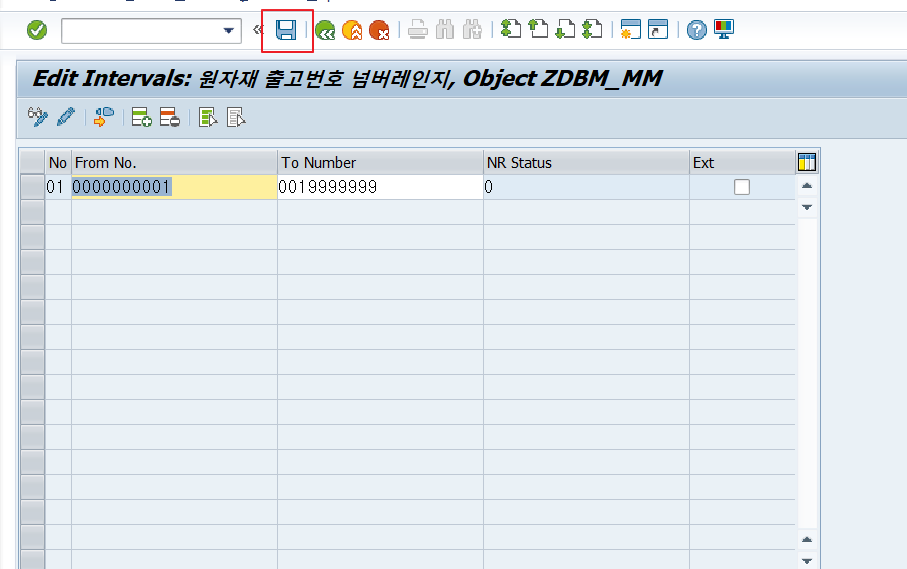Viewport: 907px width, 569px height.
Task: Open the command field history dropdown
Action: point(229,31)
